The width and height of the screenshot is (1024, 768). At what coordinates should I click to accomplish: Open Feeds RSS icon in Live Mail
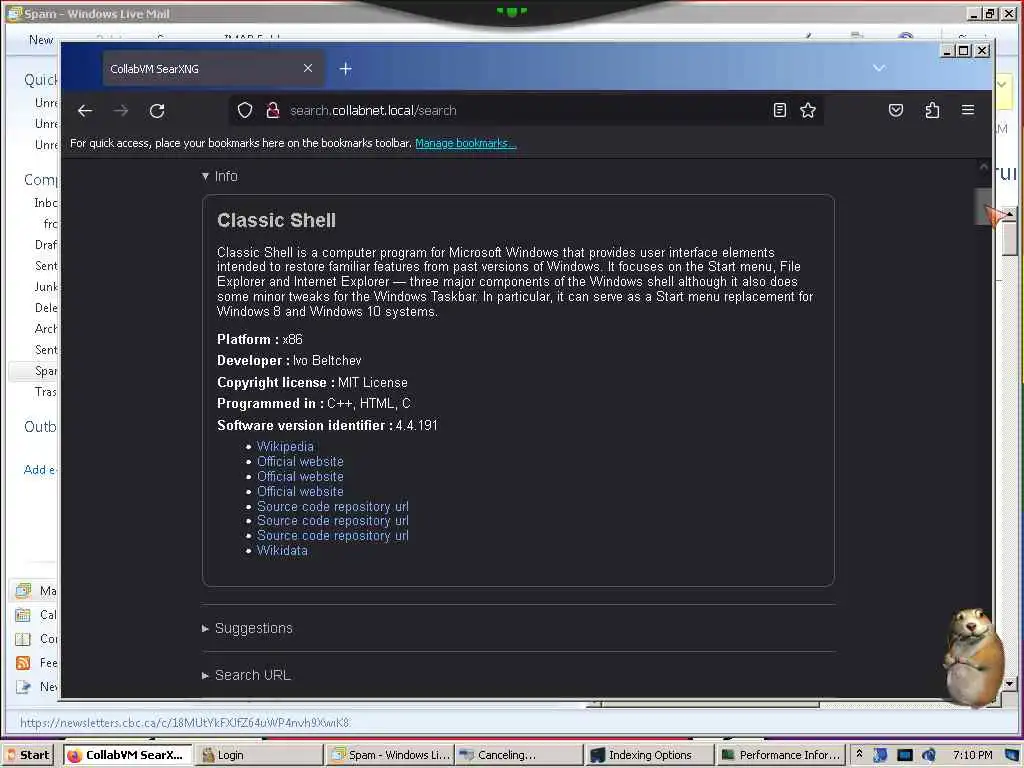click(x=23, y=663)
